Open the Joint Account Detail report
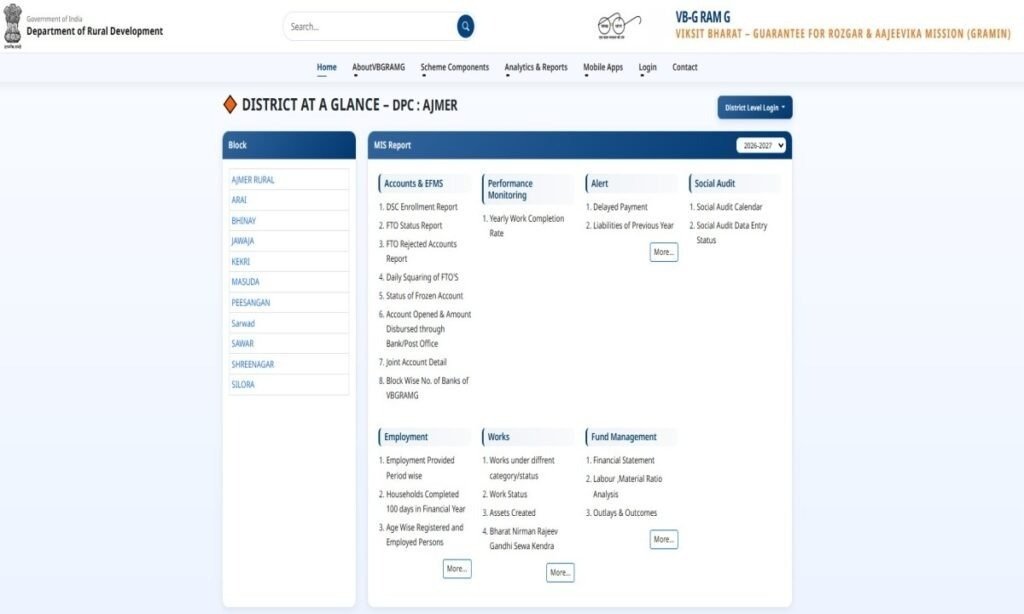 pos(416,363)
